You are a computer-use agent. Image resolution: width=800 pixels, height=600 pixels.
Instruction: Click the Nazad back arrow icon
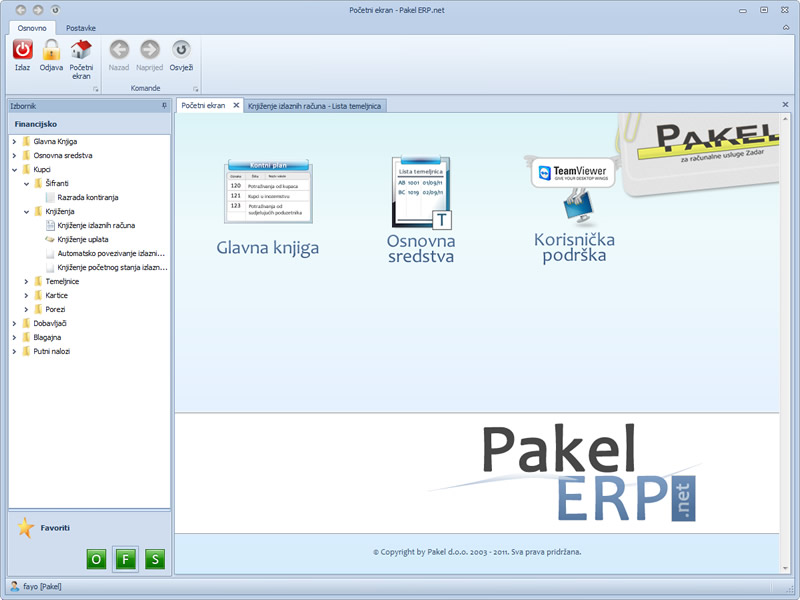pyautogui.click(x=119, y=50)
